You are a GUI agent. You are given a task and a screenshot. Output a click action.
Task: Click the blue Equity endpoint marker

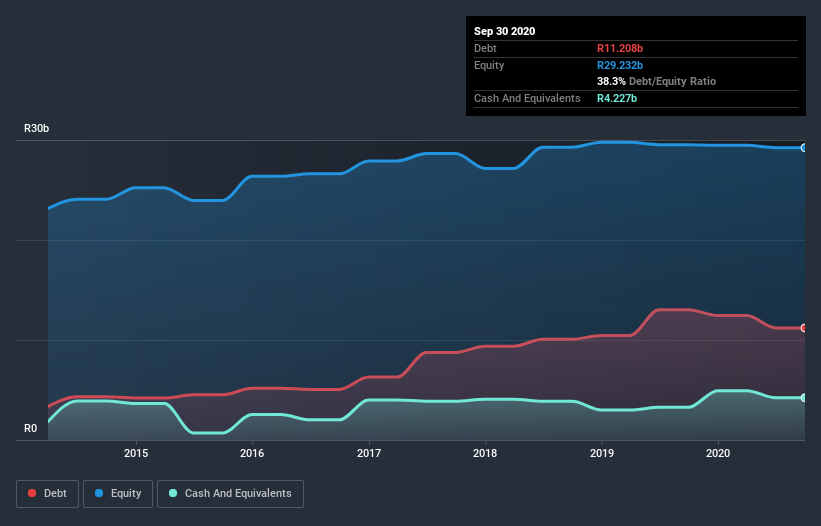804,148
